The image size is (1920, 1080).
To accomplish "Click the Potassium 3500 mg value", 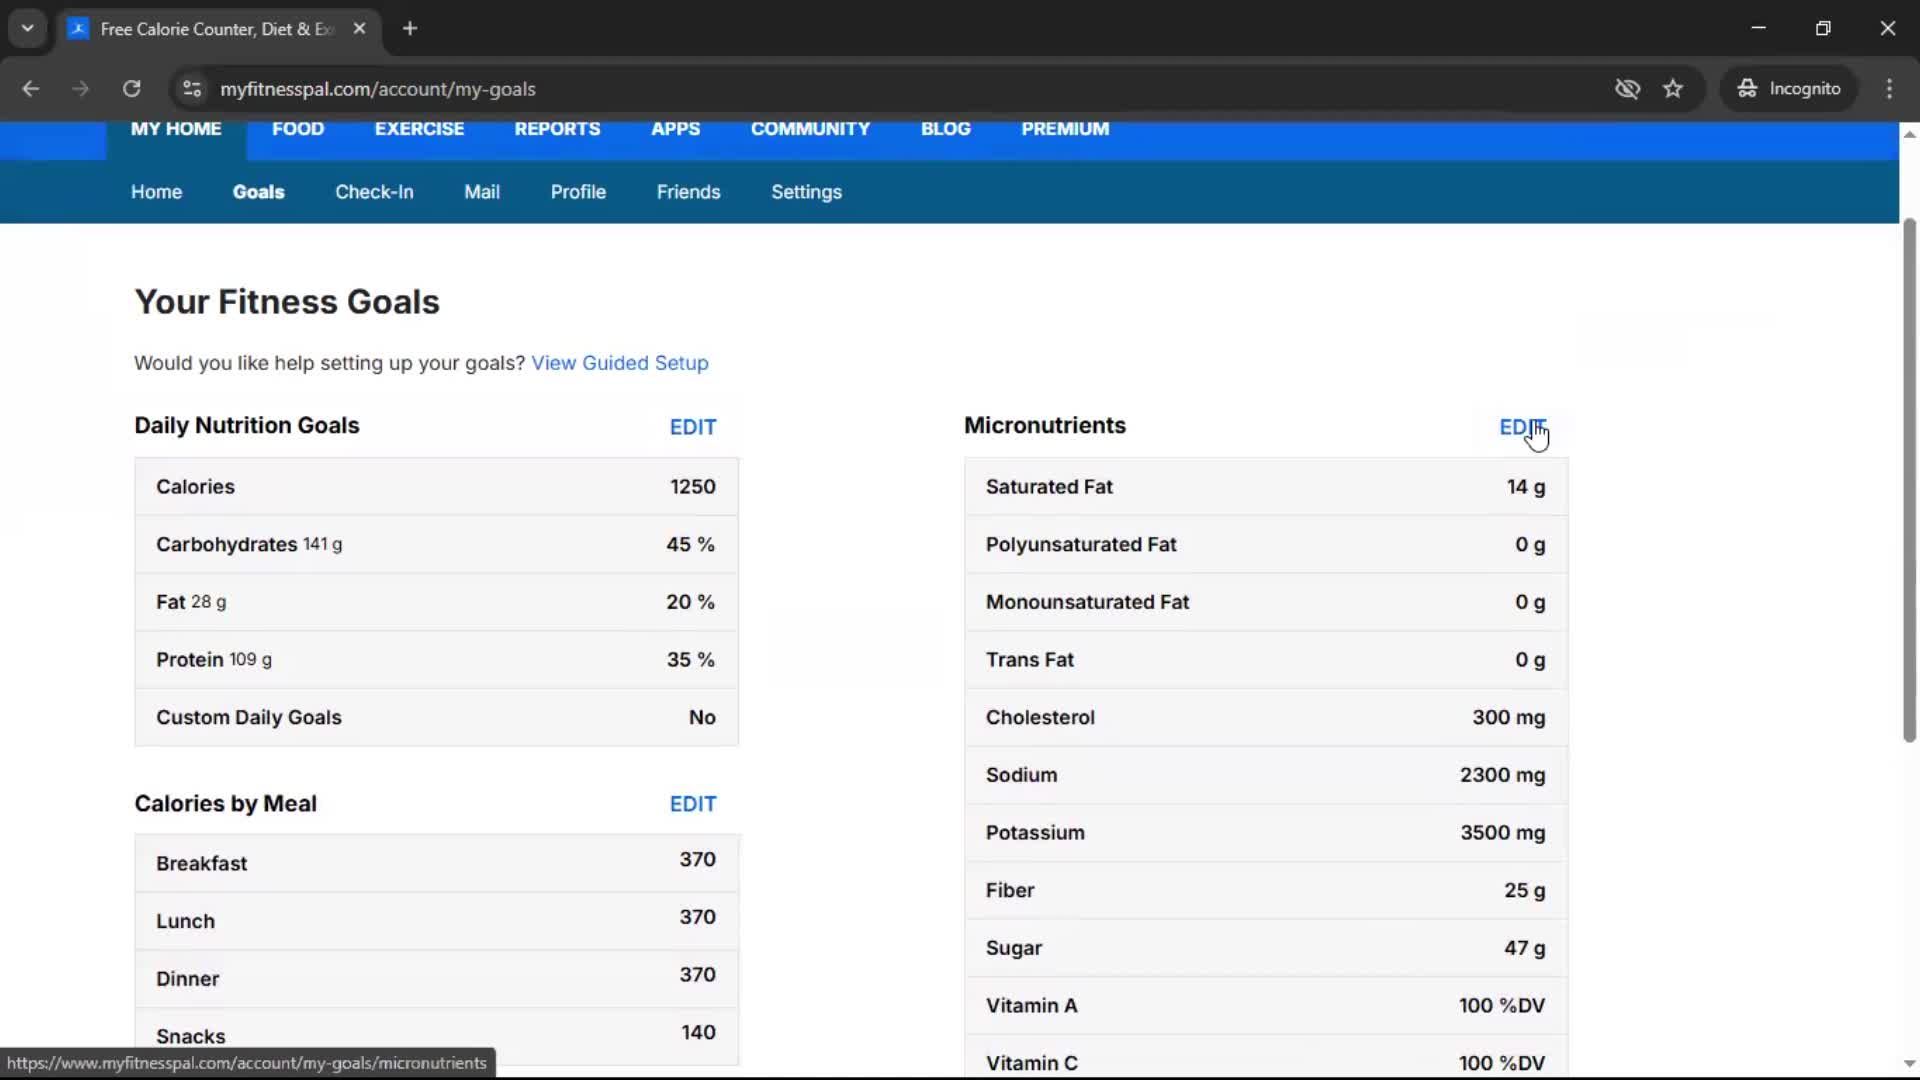I will click(x=1502, y=833).
